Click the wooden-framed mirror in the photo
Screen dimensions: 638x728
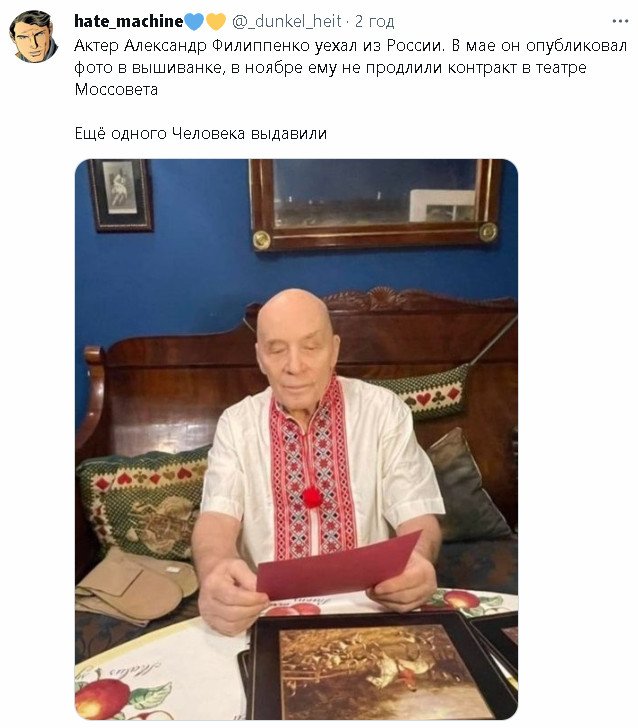click(376, 204)
